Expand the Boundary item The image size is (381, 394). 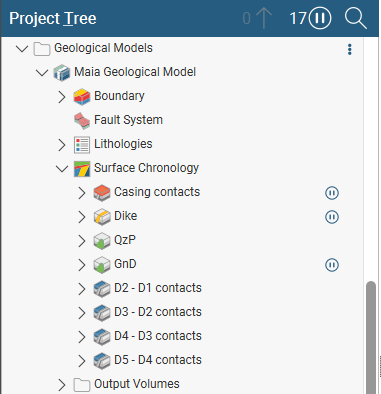tap(62, 97)
